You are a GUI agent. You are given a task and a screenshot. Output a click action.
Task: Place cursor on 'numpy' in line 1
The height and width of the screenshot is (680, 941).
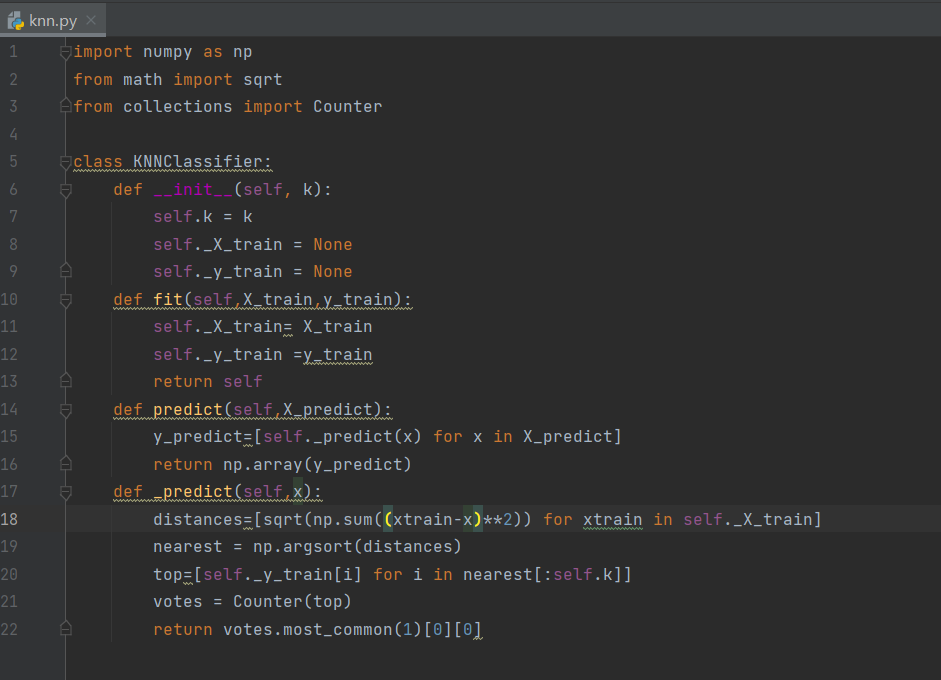pos(167,52)
